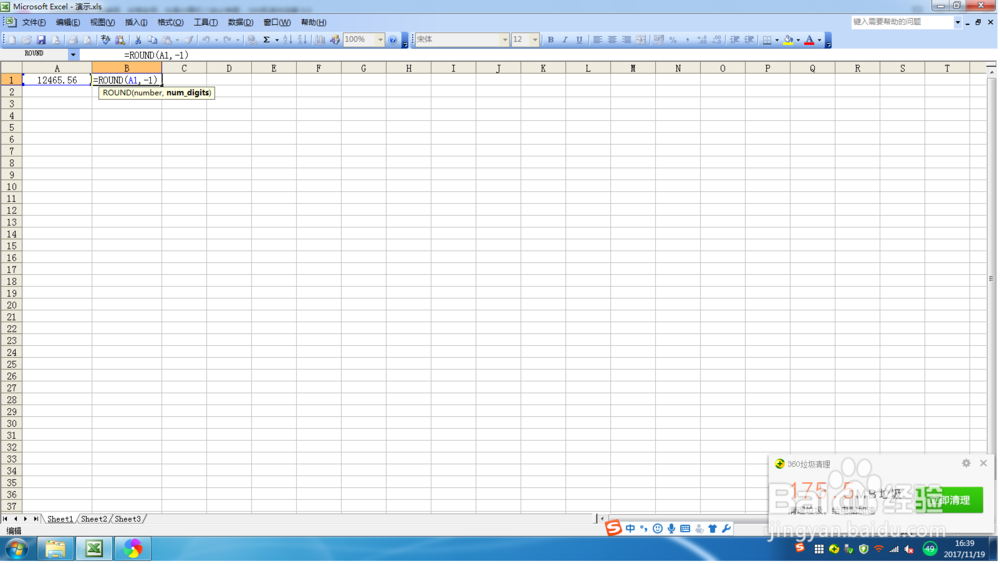This screenshot has width=1000, height=564.
Task: Close the 360垃圾清理 popup
Action: click(984, 464)
